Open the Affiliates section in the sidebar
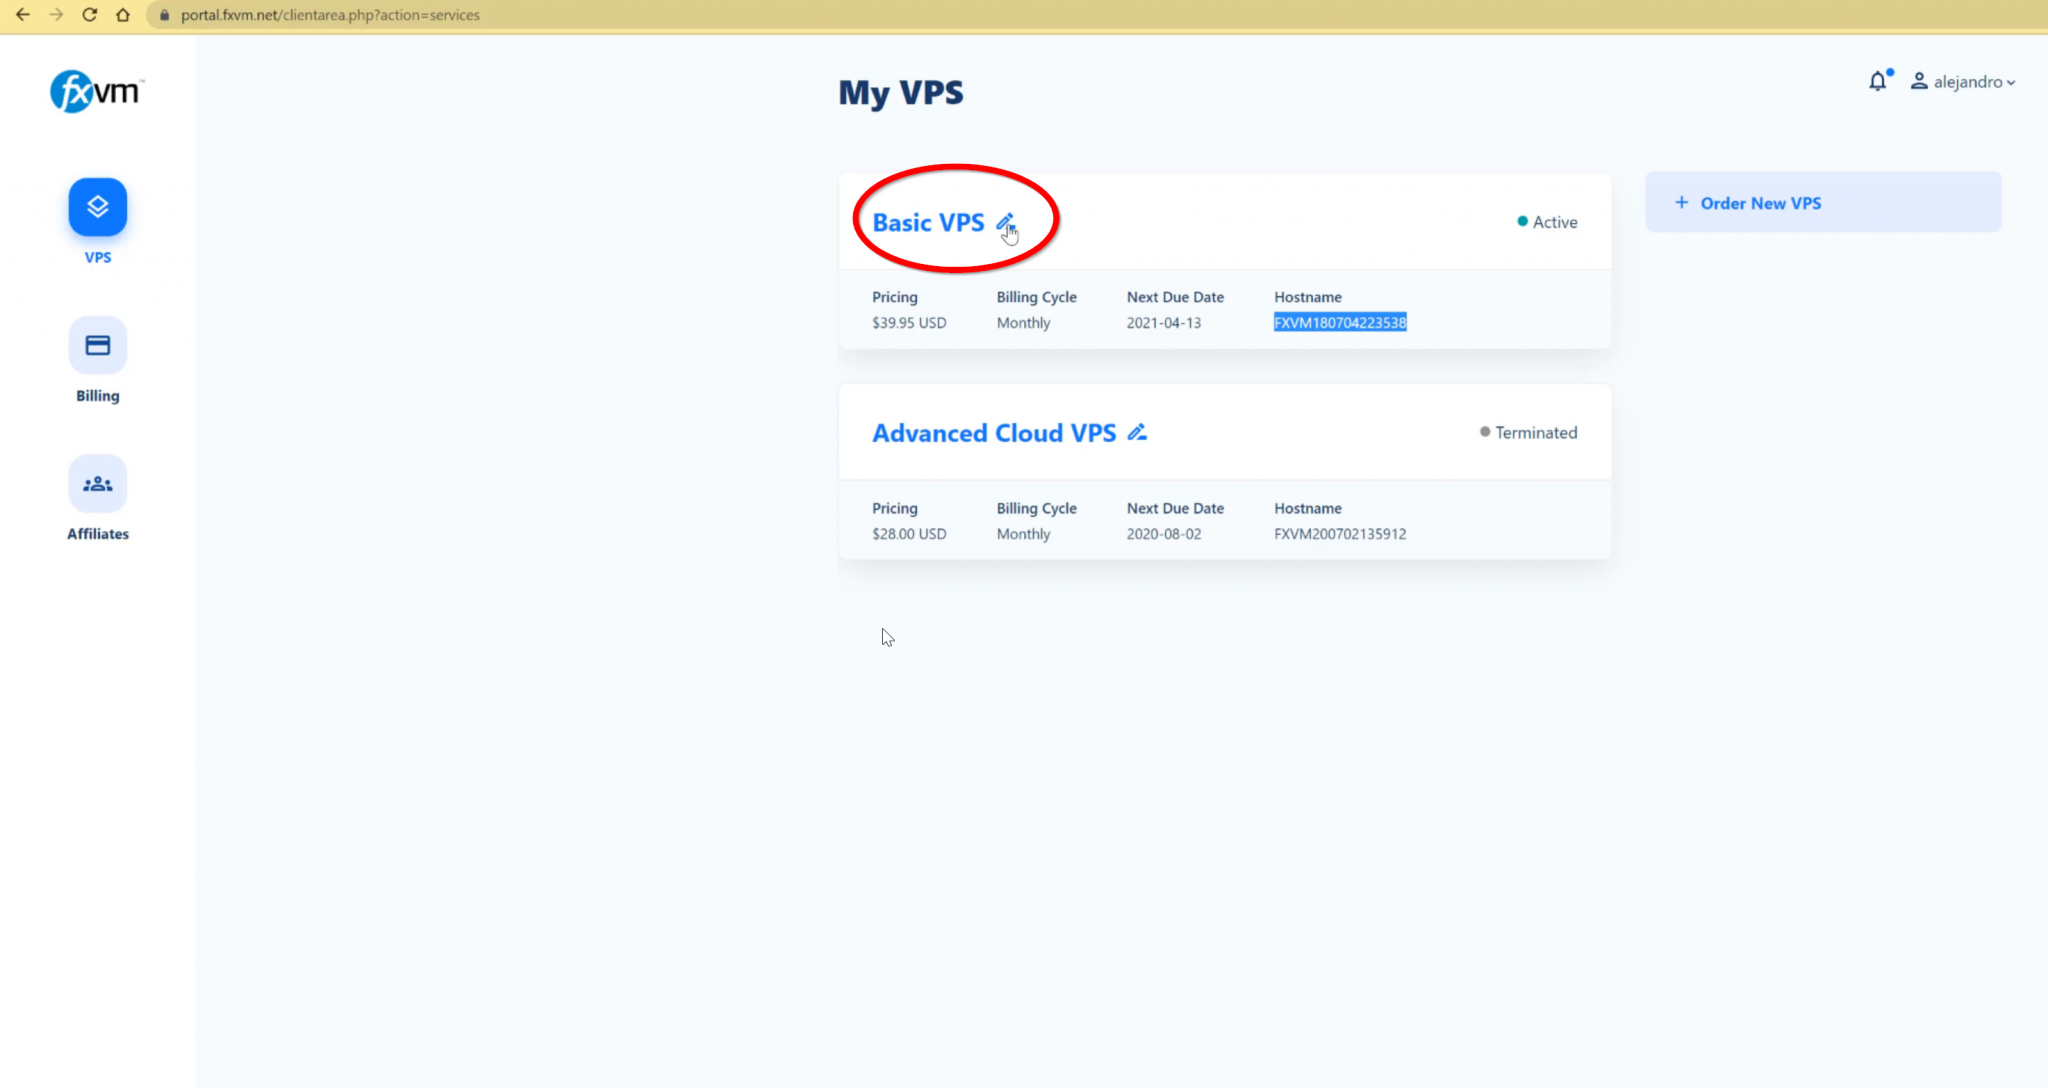 coord(97,483)
